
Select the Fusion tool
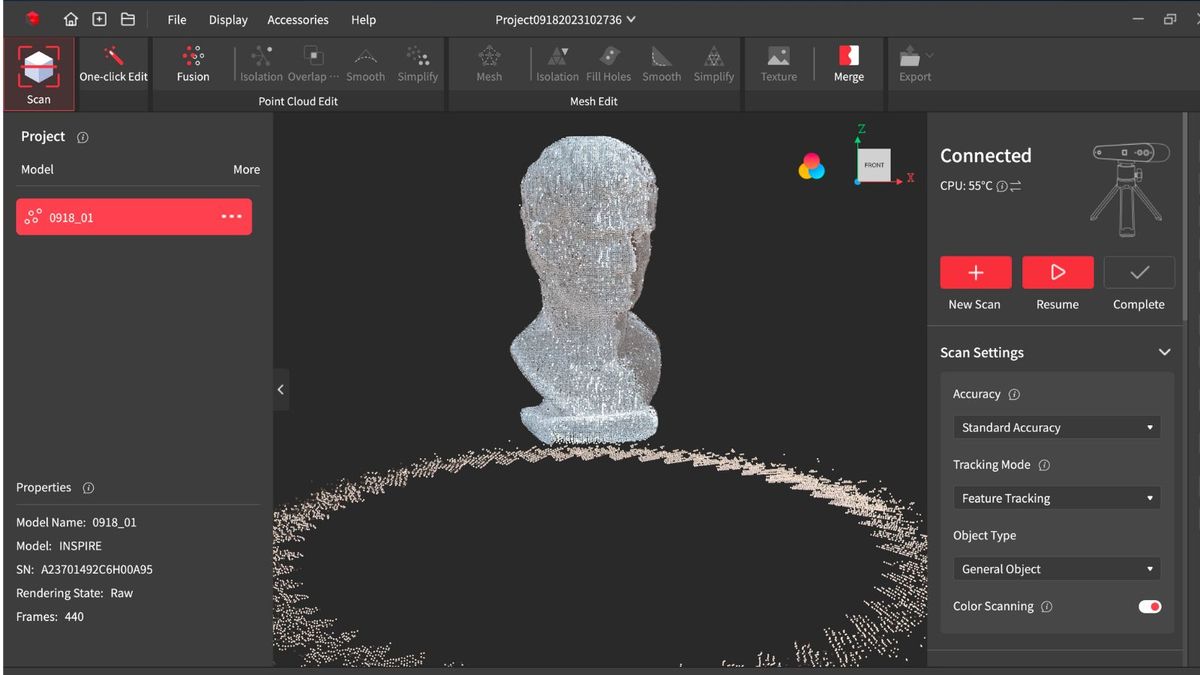(x=193, y=62)
